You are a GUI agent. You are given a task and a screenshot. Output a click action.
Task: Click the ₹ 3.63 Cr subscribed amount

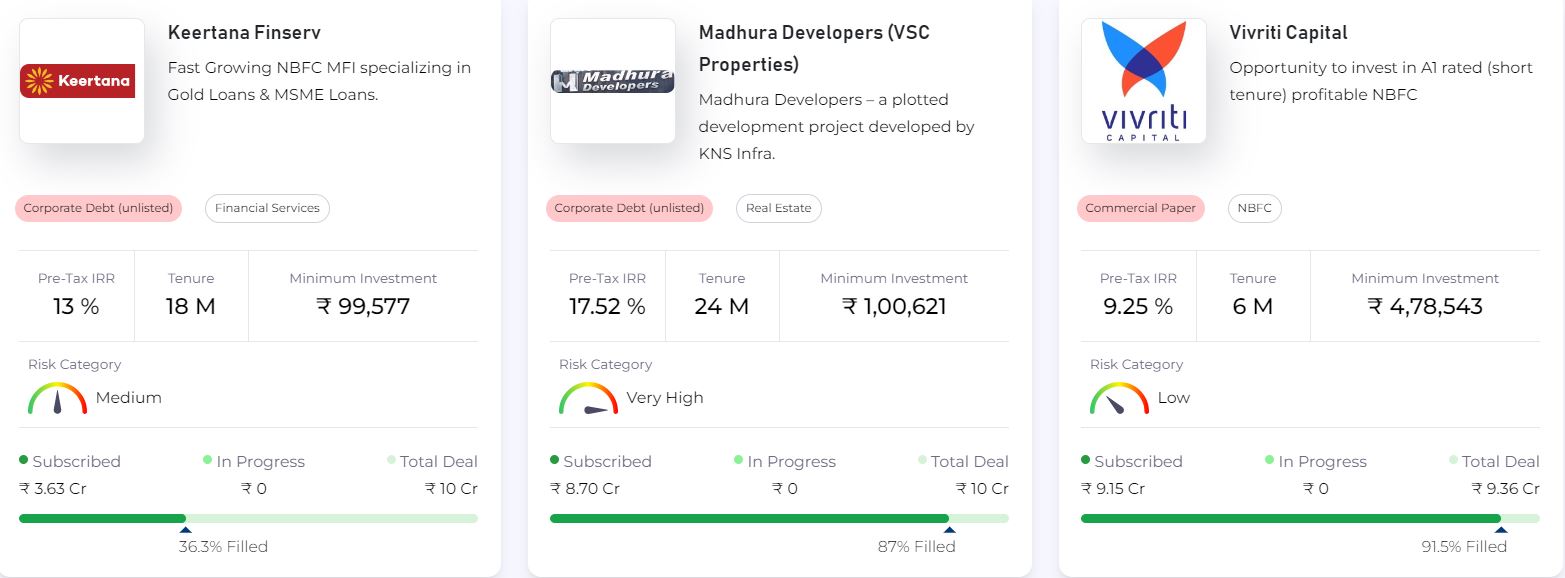point(54,489)
